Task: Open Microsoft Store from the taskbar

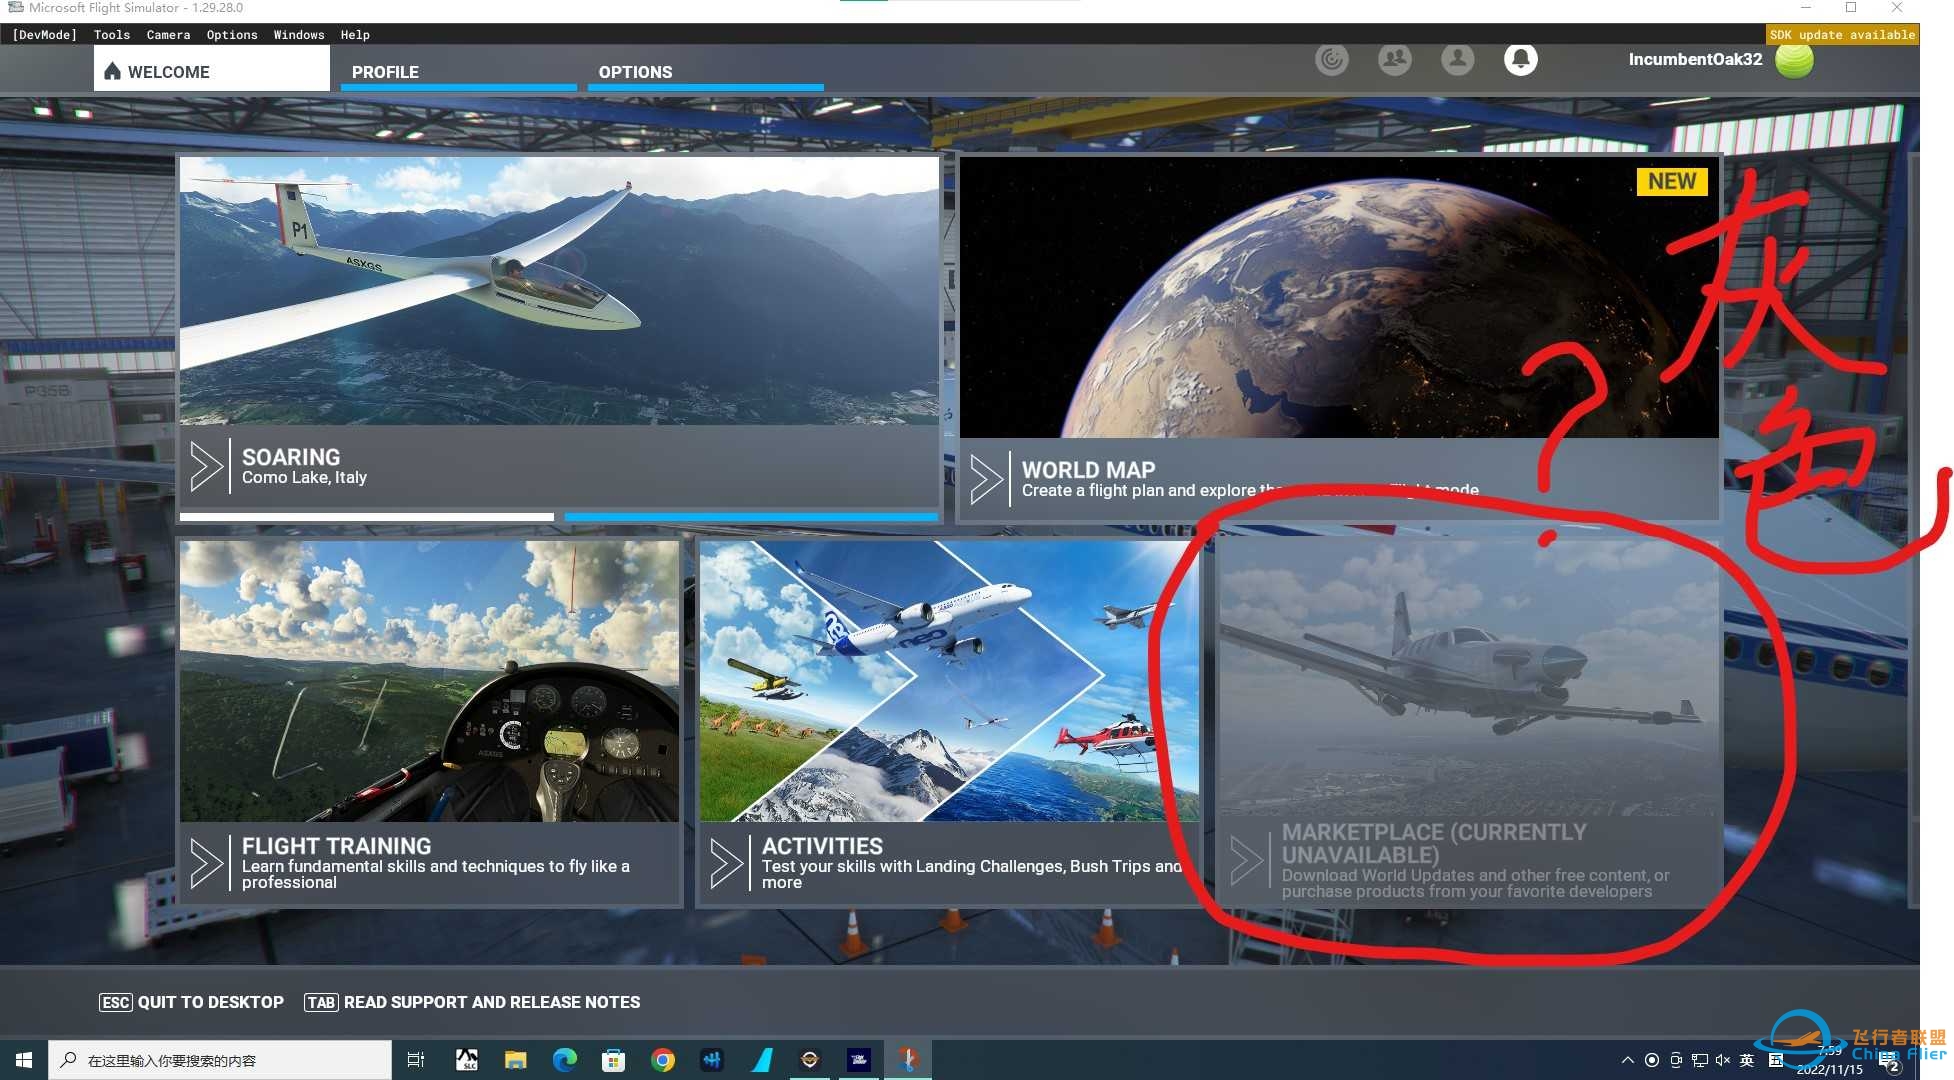Action: click(613, 1060)
